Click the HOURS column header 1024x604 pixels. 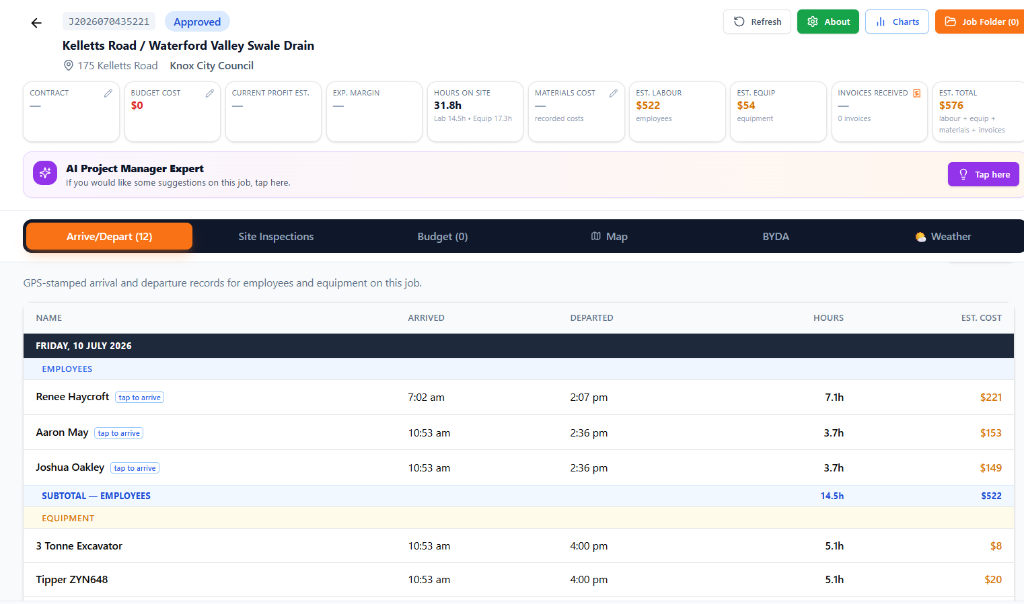point(828,318)
